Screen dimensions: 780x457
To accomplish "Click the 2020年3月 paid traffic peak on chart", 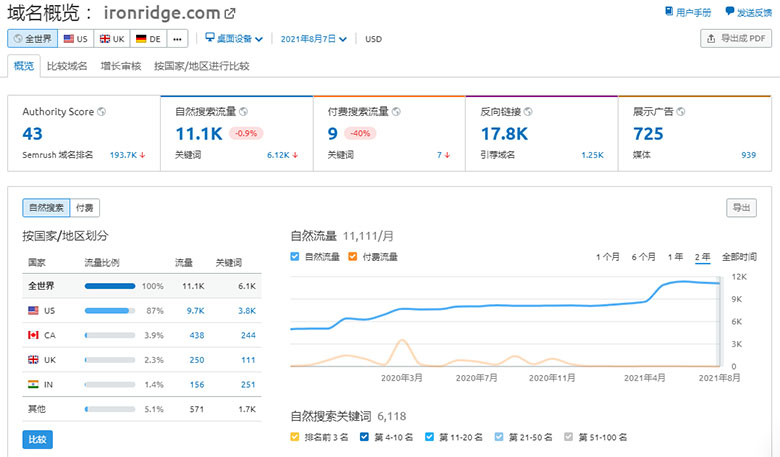I will tap(401, 341).
